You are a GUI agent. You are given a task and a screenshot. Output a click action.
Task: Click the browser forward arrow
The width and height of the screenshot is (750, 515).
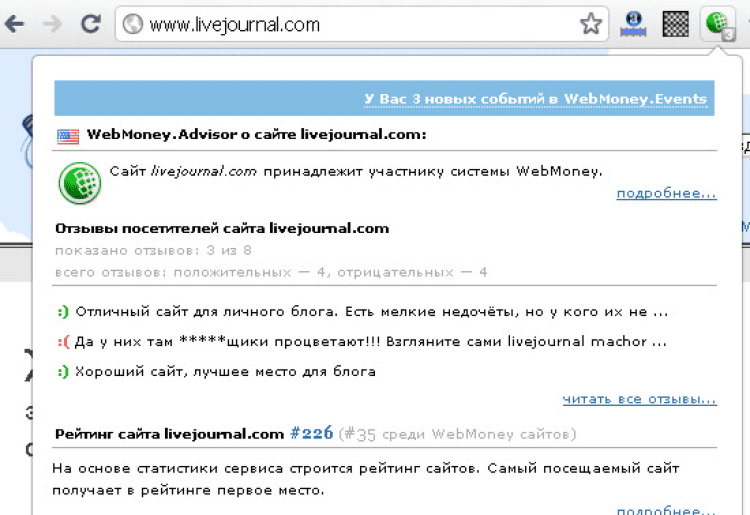pos(52,23)
